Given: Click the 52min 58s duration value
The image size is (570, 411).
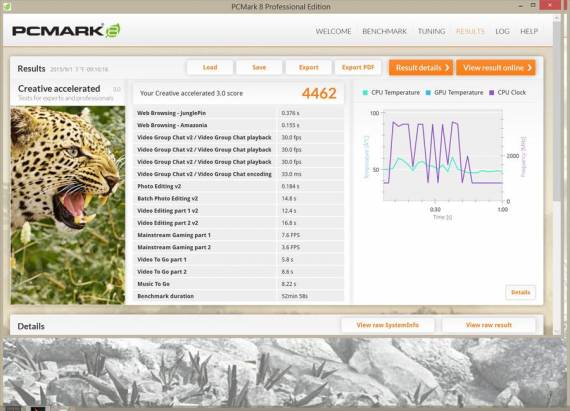Looking at the screenshot, I should (294, 296).
